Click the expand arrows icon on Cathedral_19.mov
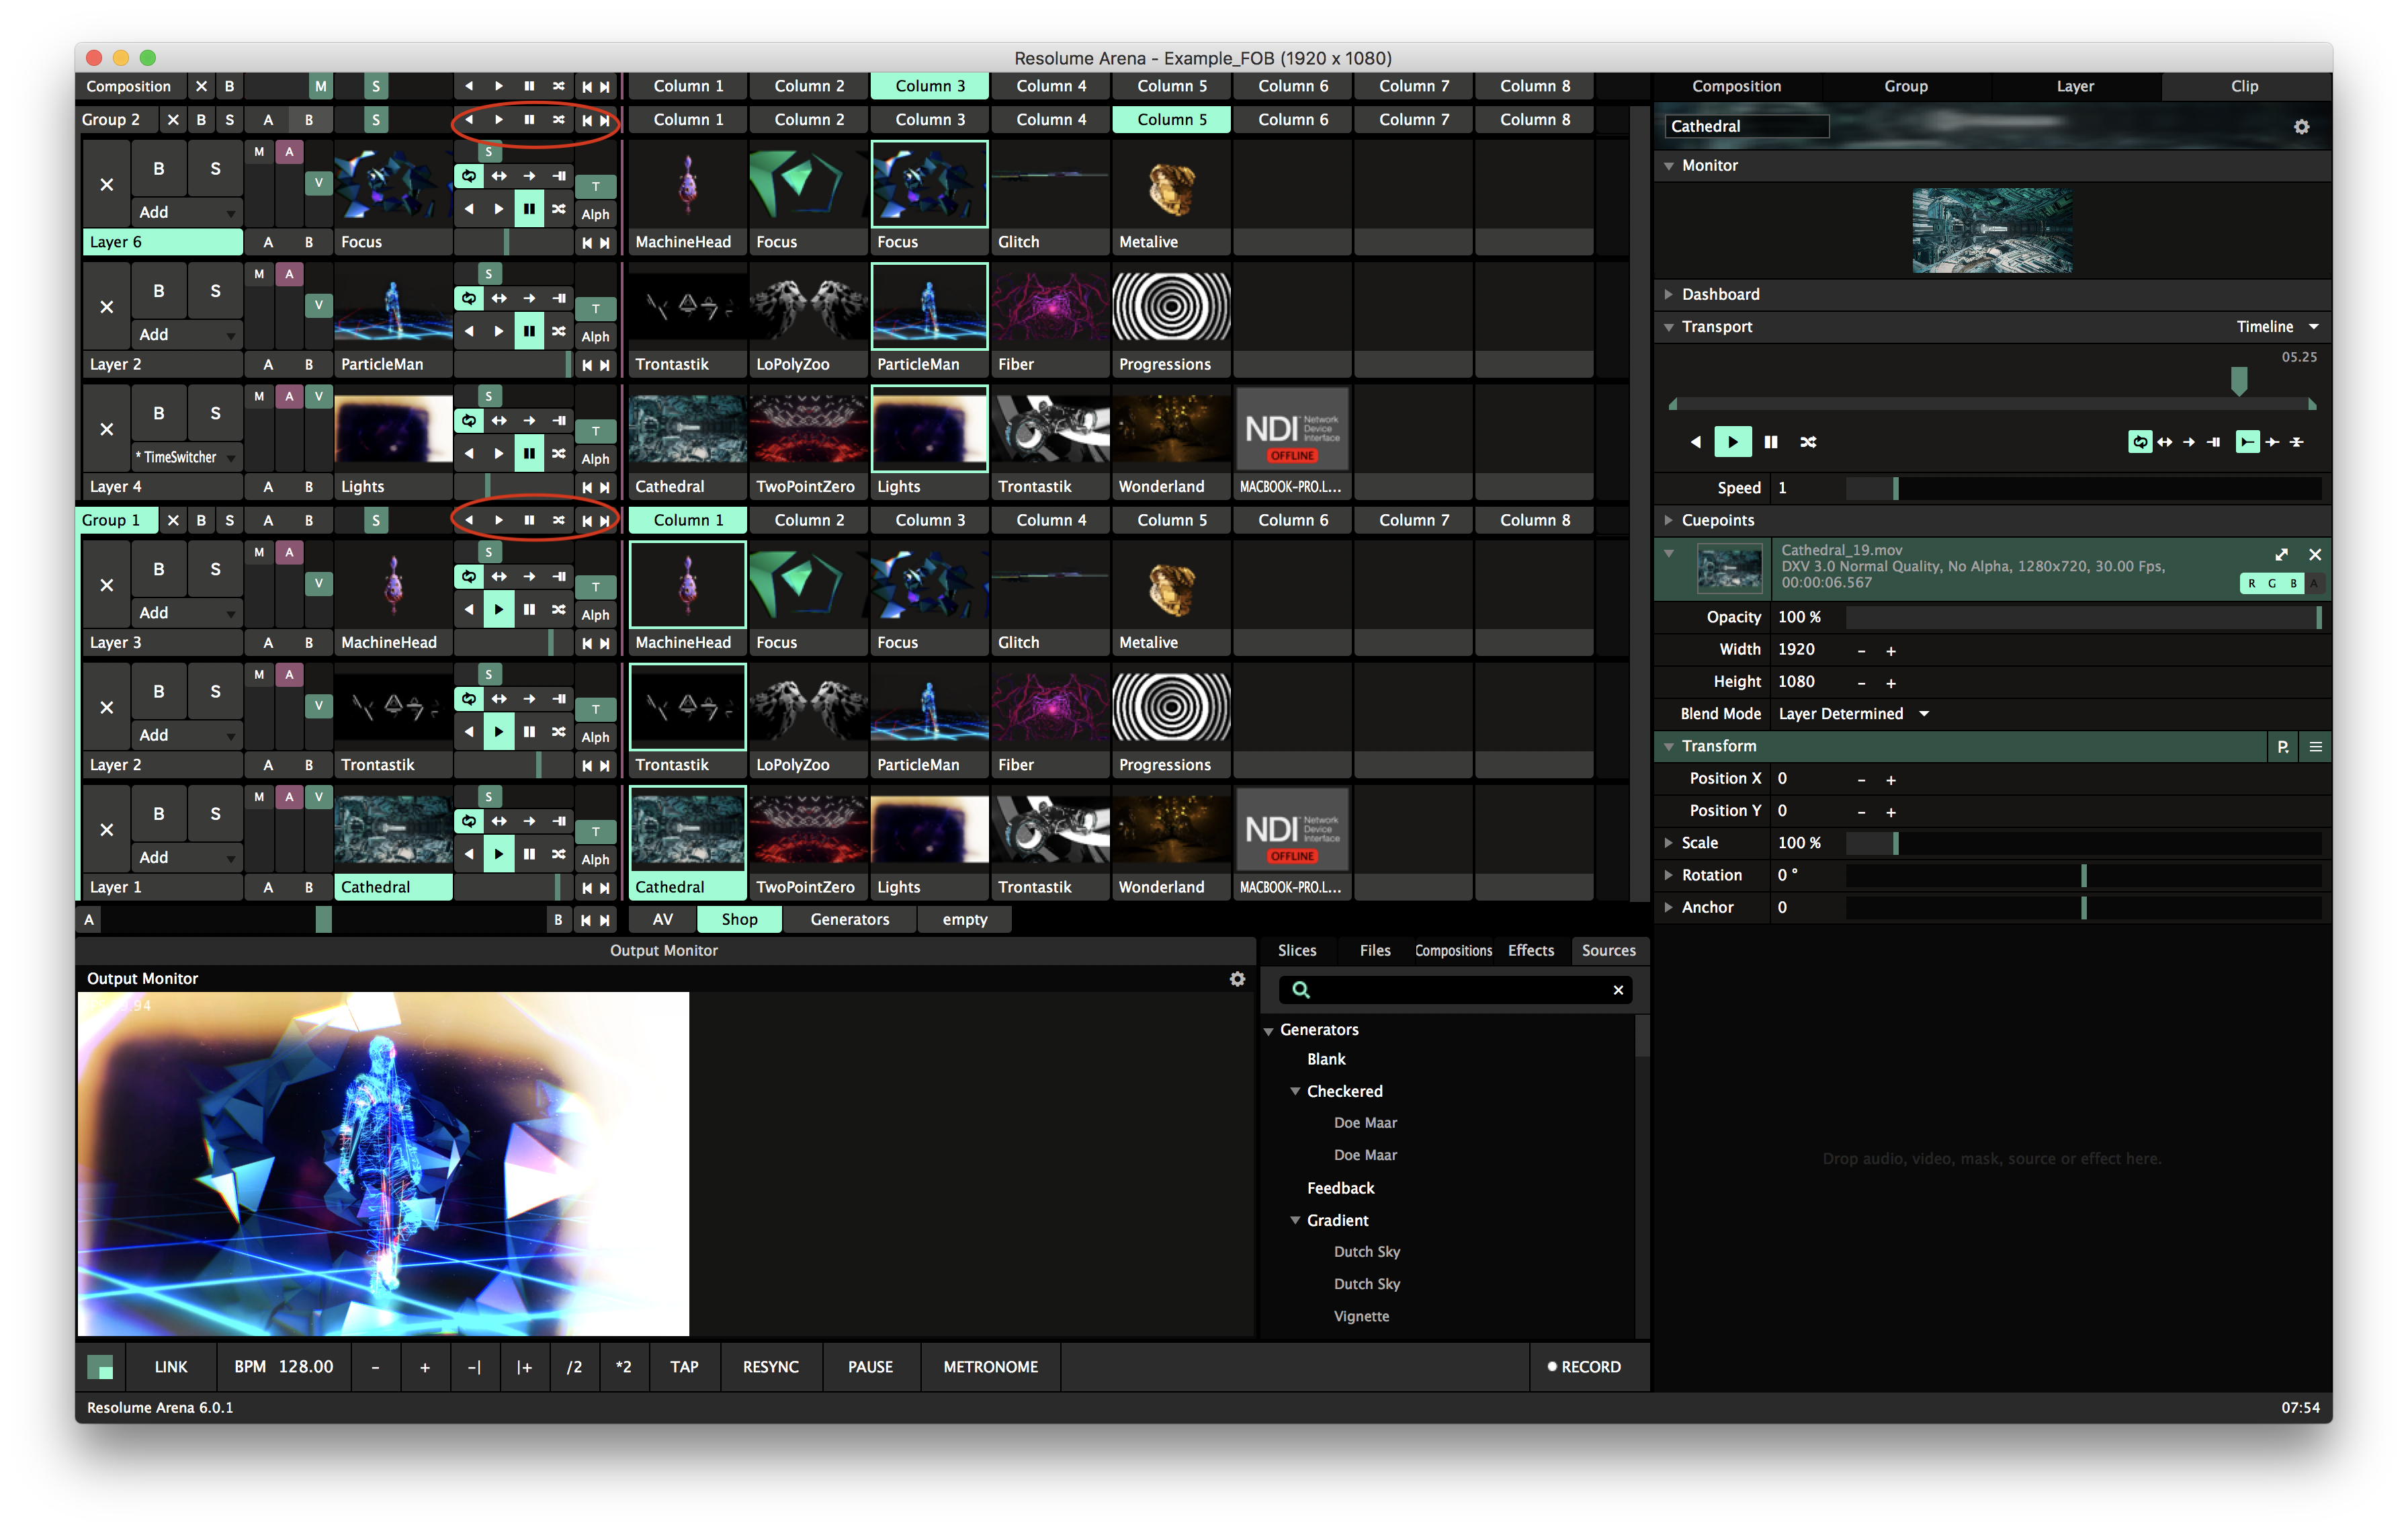The width and height of the screenshot is (2408, 1531). coord(2281,554)
